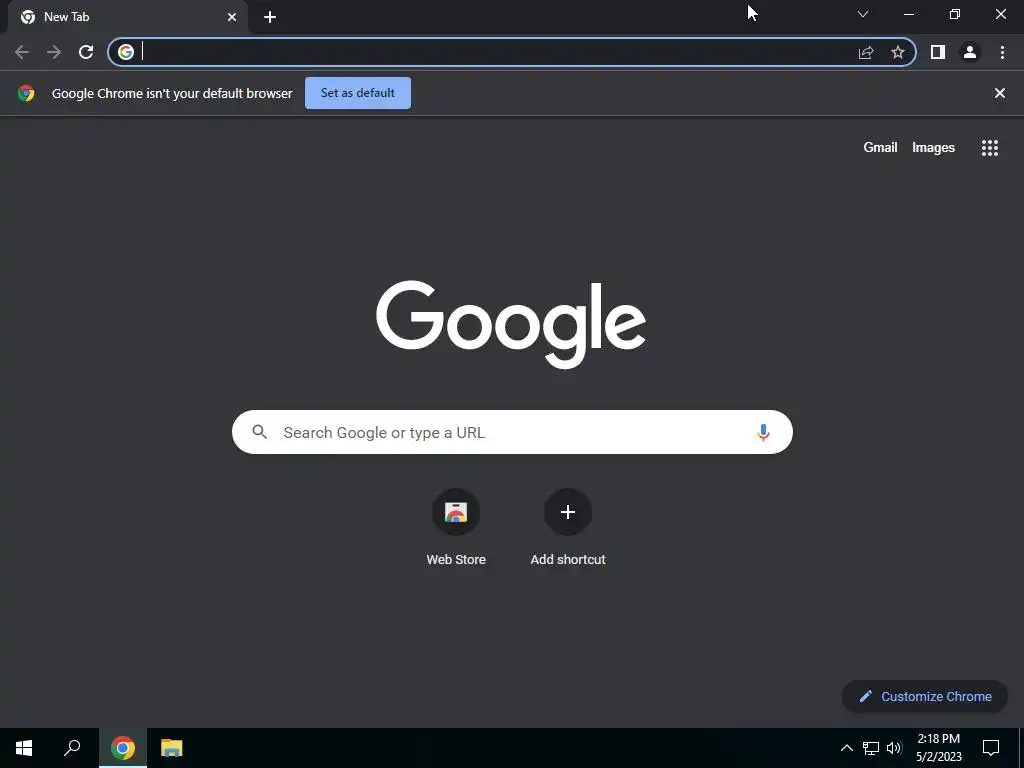Open the profile avatar menu
This screenshot has height=768, width=1024.
(970, 52)
